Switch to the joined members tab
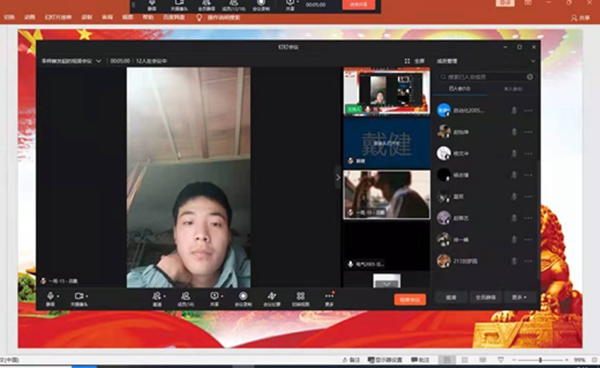Viewport: 600px width, 368px height. point(460,89)
